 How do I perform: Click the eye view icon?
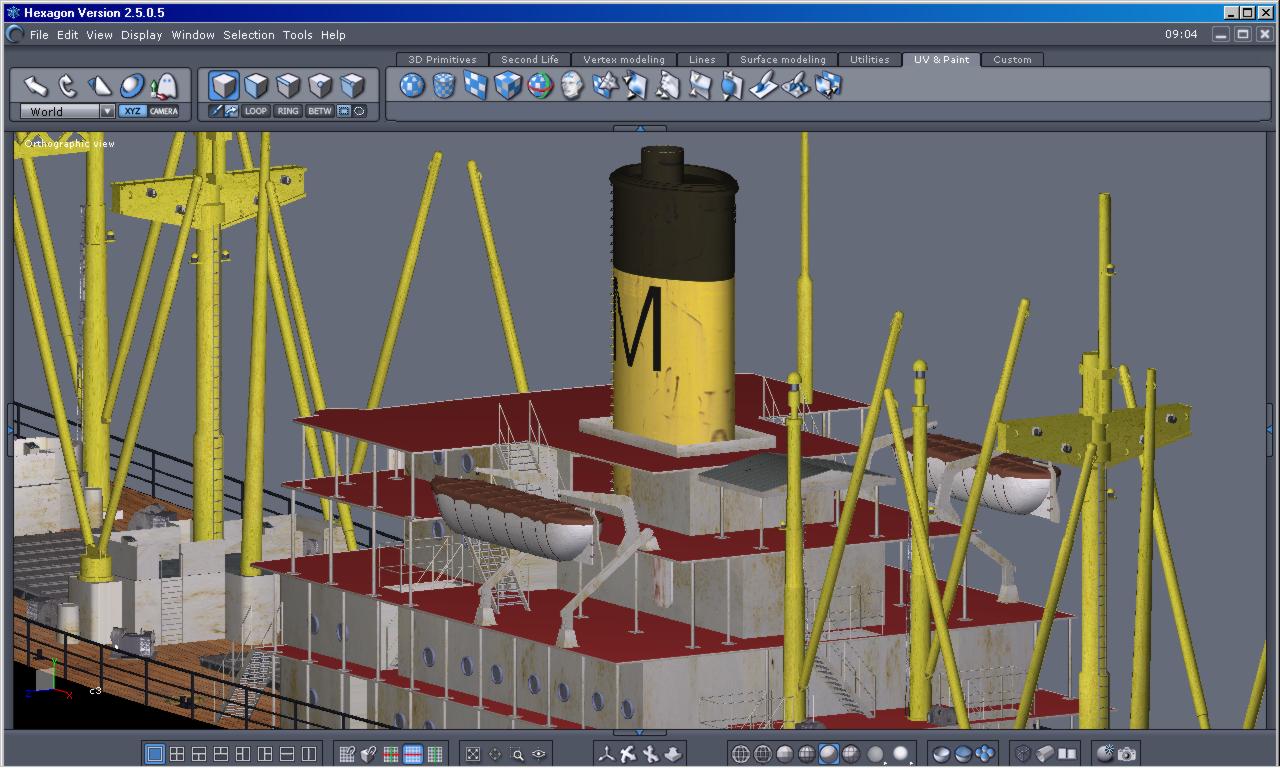click(539, 754)
